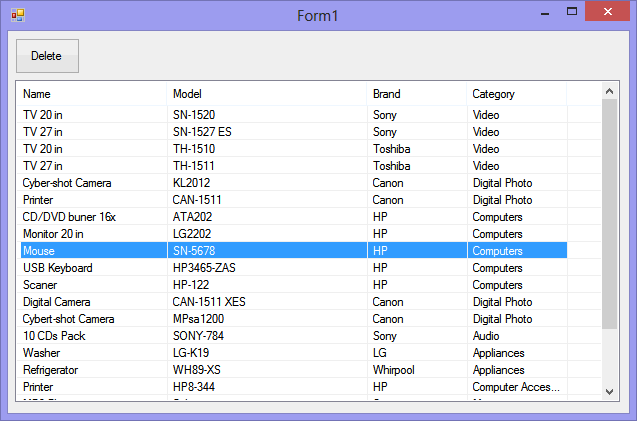Close the Form1 window
The width and height of the screenshot is (637, 421).
tap(607, 11)
